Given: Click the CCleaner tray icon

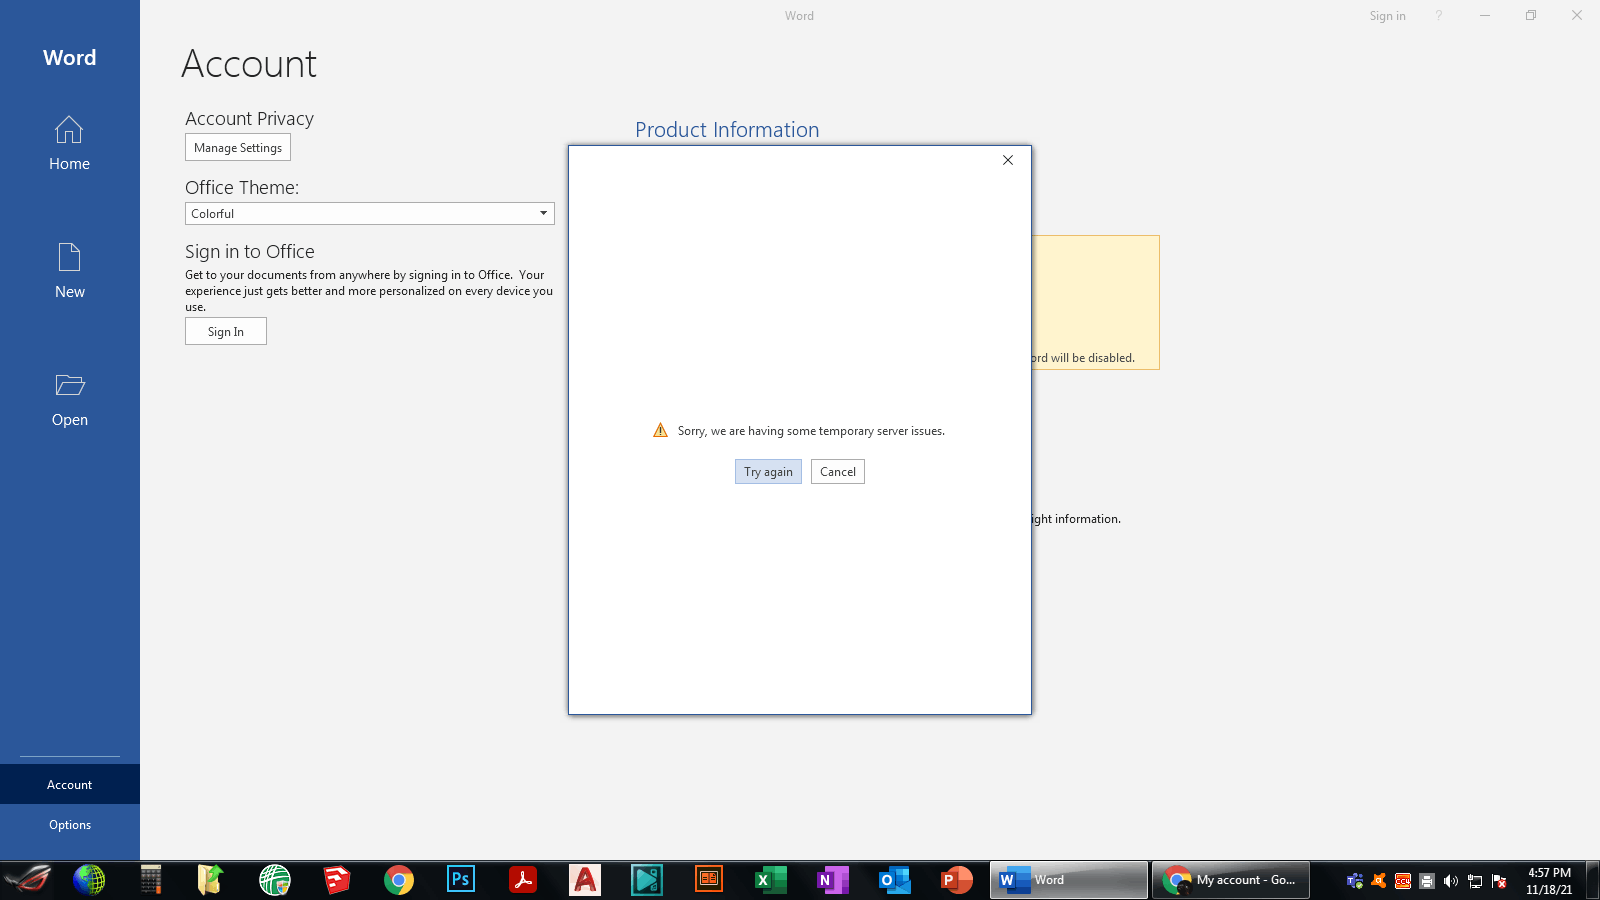Looking at the screenshot, I should (x=1403, y=881).
